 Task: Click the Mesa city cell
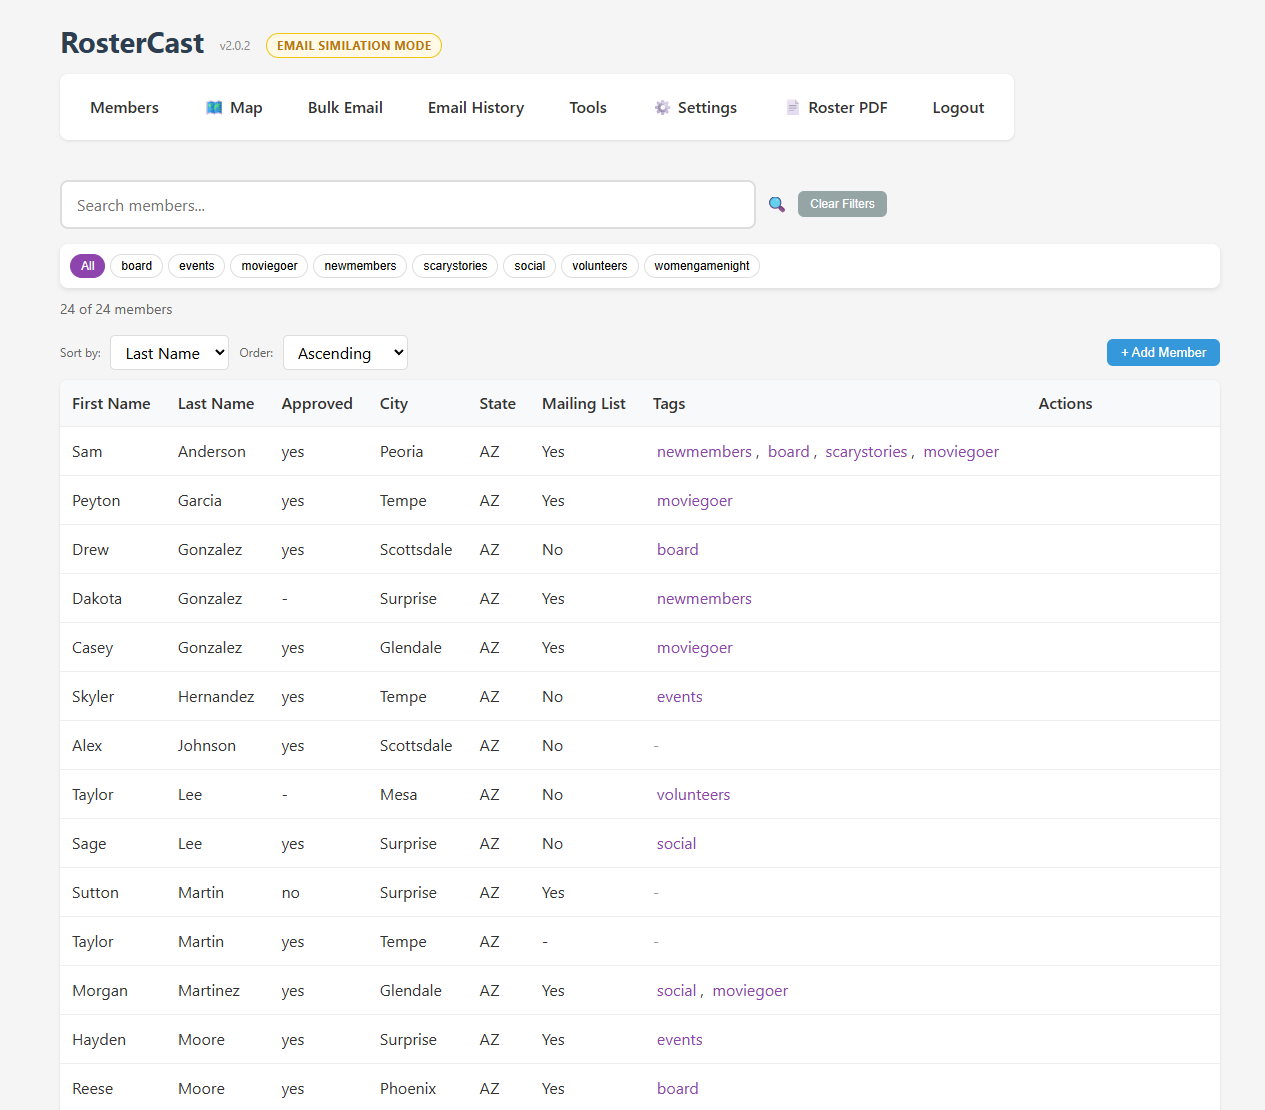click(398, 795)
